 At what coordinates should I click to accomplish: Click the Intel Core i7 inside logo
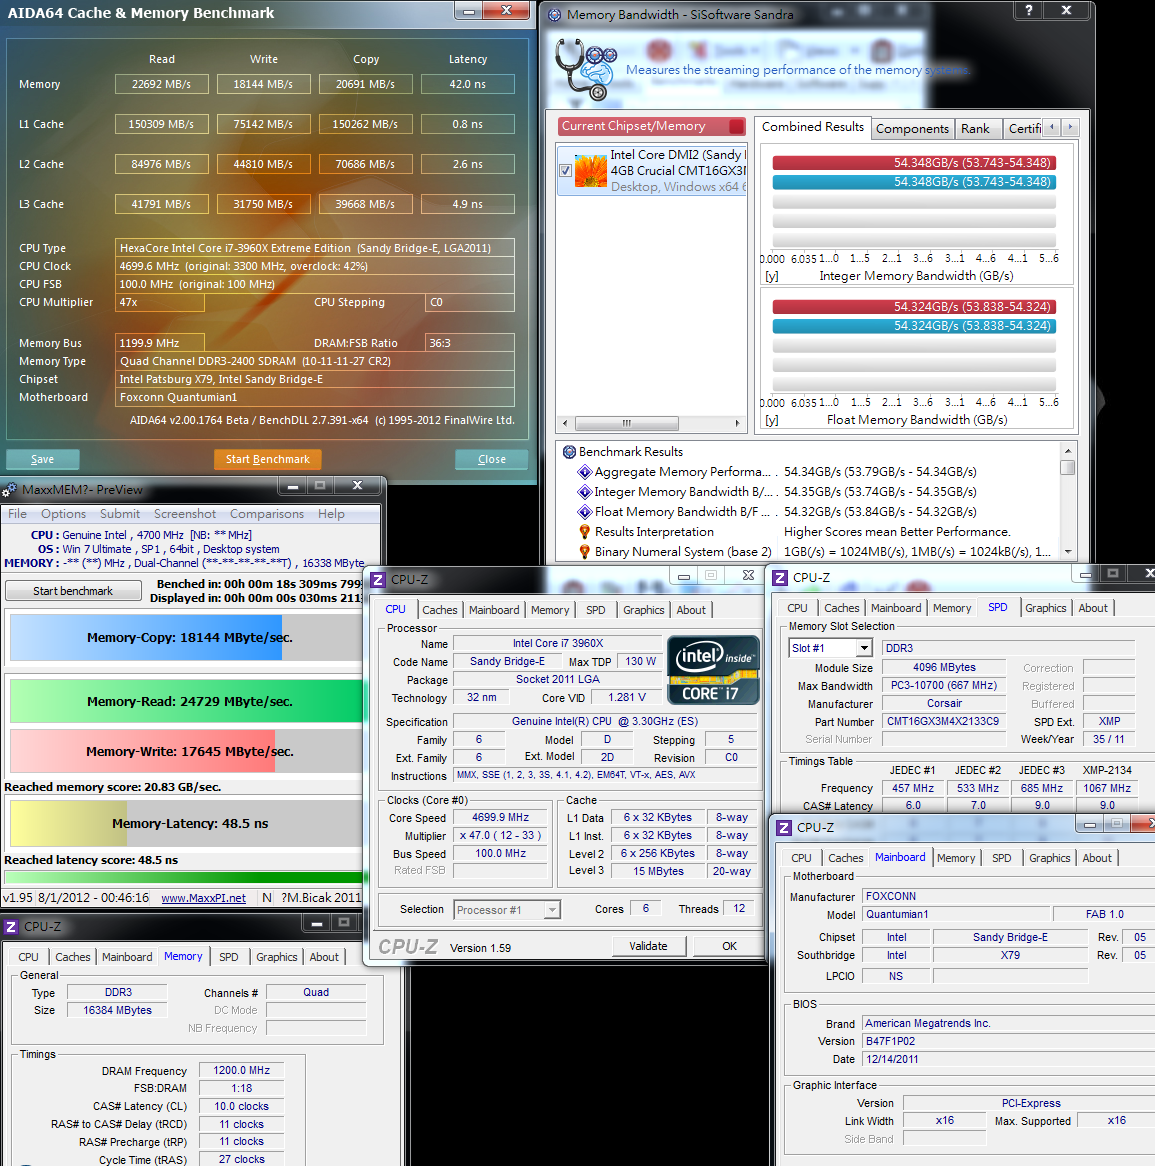tap(713, 670)
